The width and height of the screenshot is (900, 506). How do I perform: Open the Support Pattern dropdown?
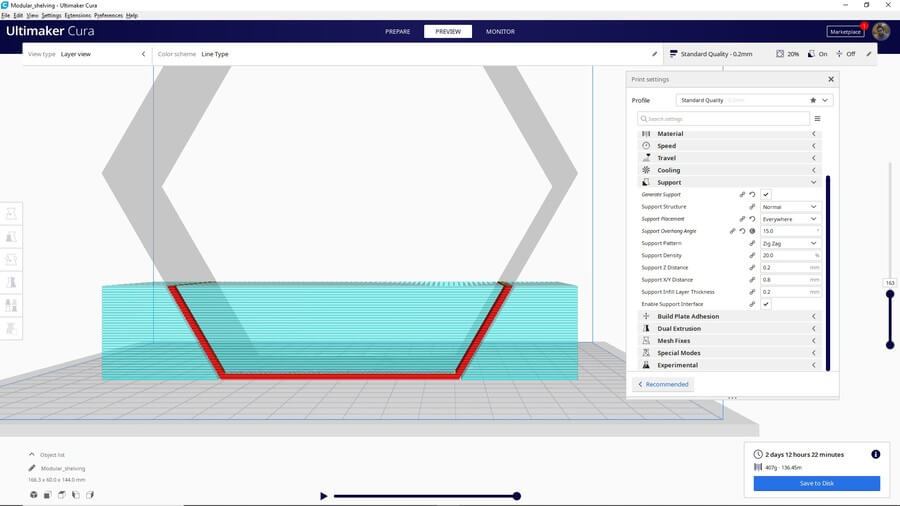click(790, 243)
